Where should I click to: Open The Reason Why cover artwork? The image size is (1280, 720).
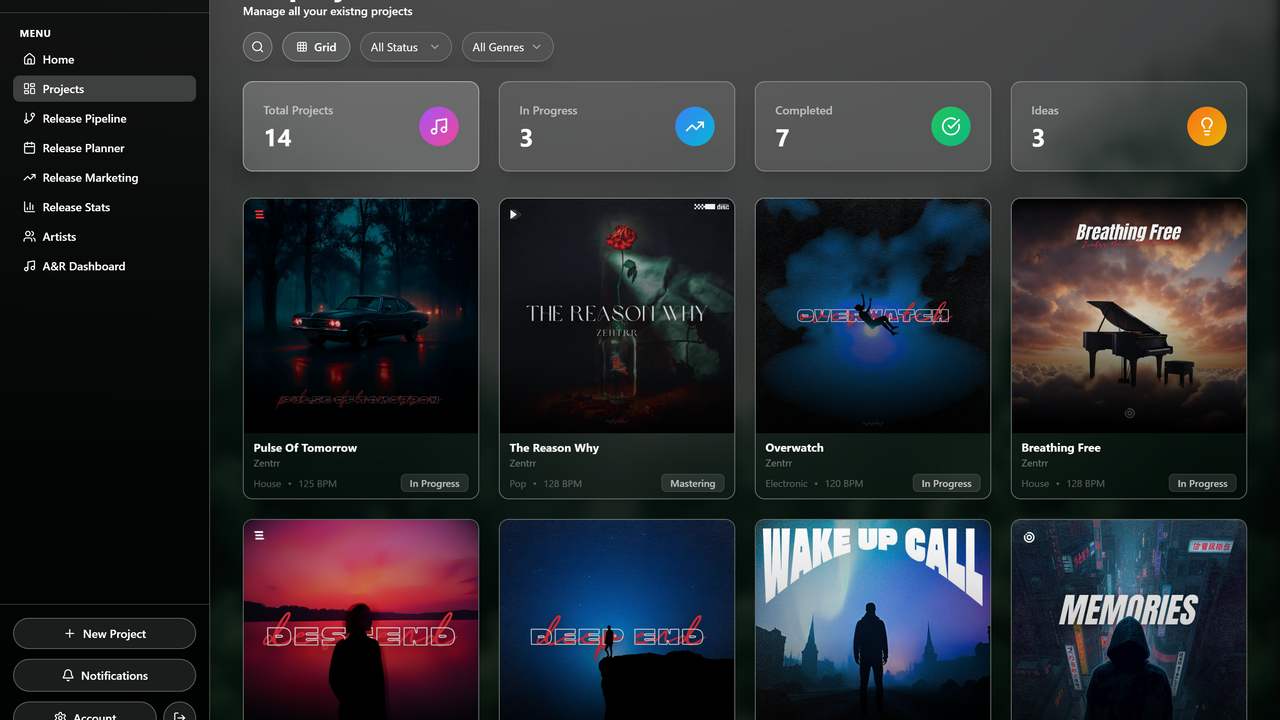[x=617, y=316]
